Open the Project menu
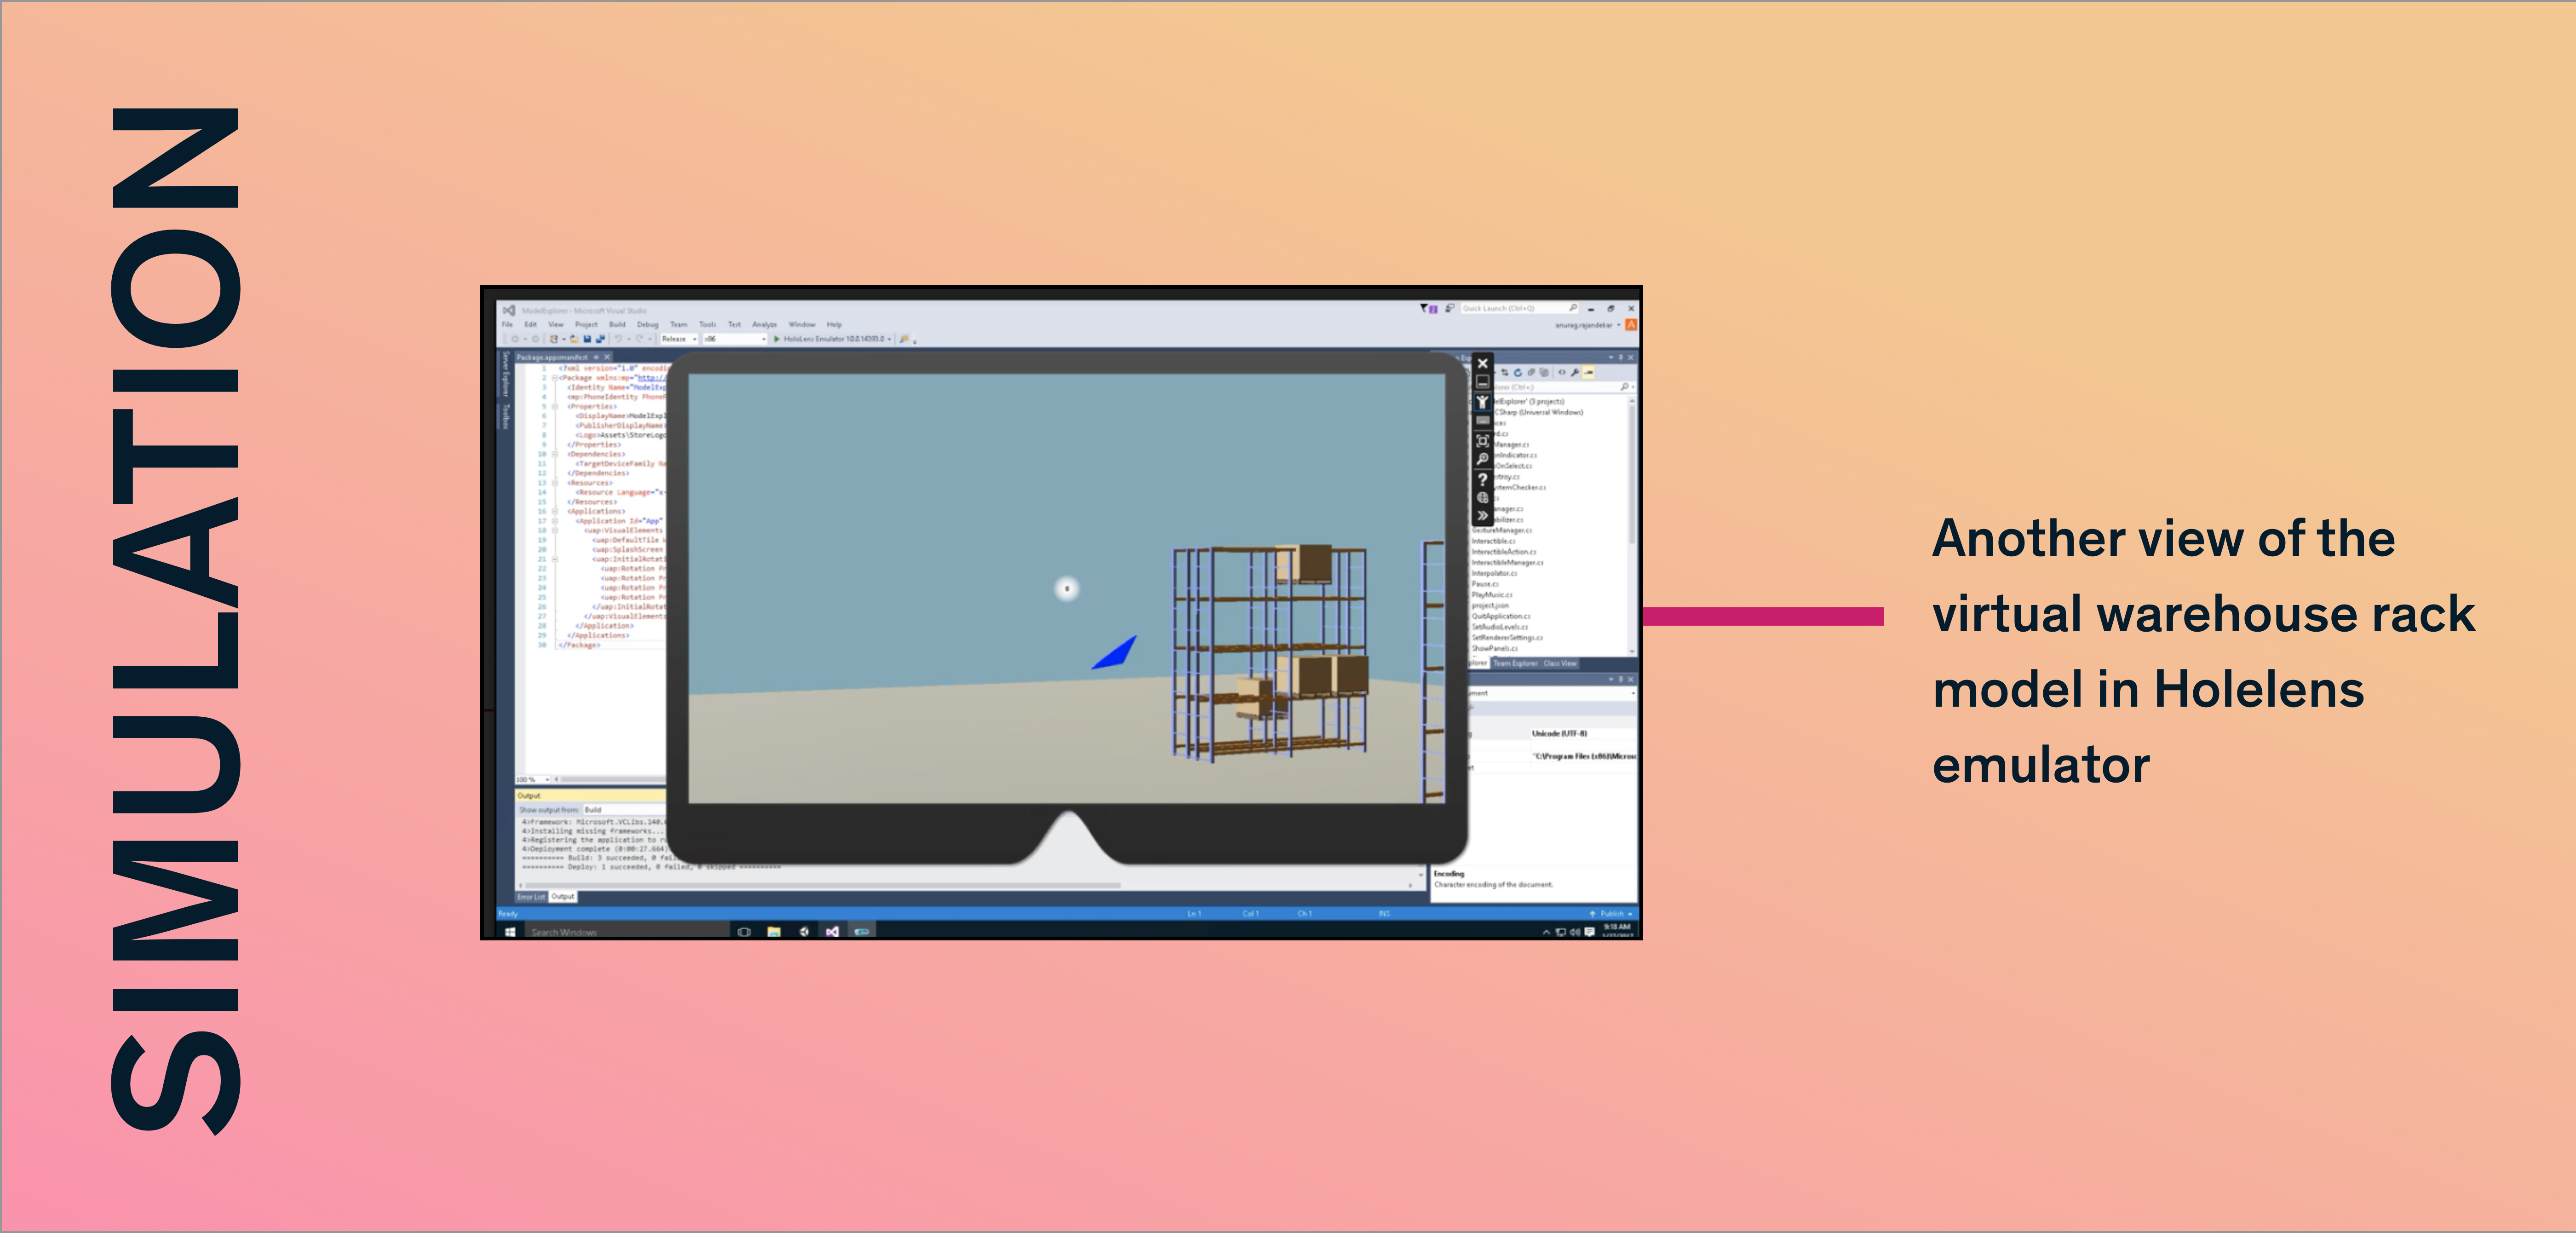The width and height of the screenshot is (2576, 1233). tap(586, 324)
